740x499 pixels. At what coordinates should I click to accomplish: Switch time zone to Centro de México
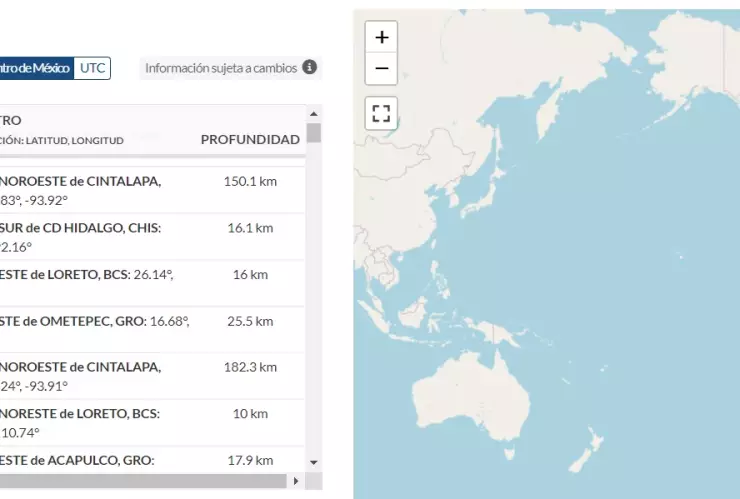click(35, 68)
